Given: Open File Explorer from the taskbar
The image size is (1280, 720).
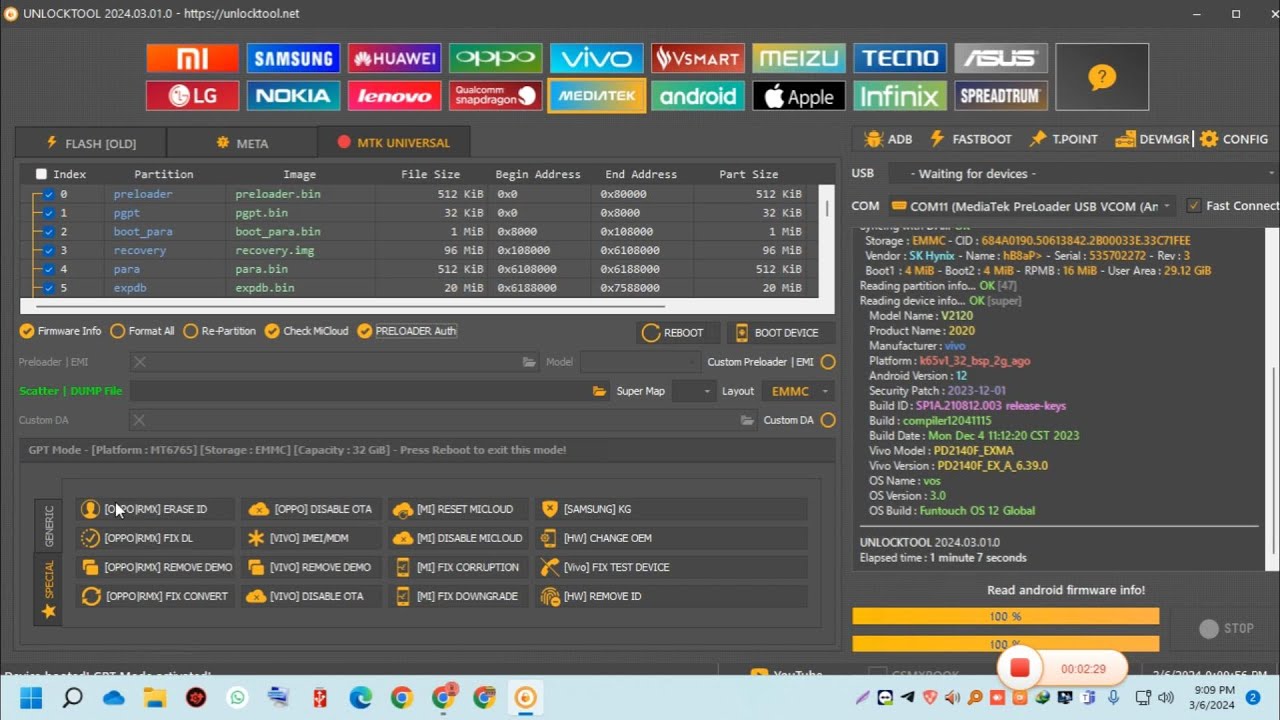Looking at the screenshot, I should click(154, 697).
